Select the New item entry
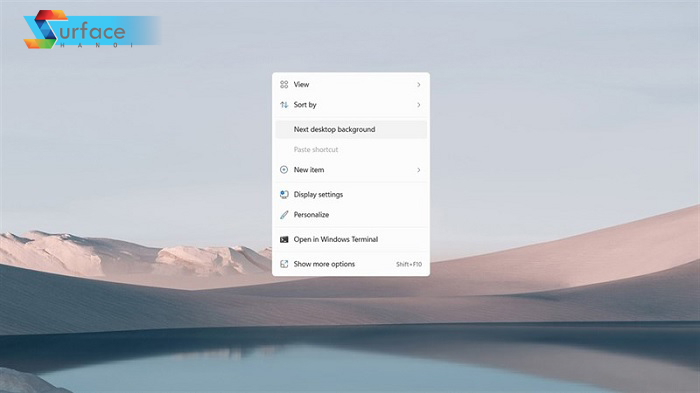Viewport: 700px width, 393px height. [351, 170]
